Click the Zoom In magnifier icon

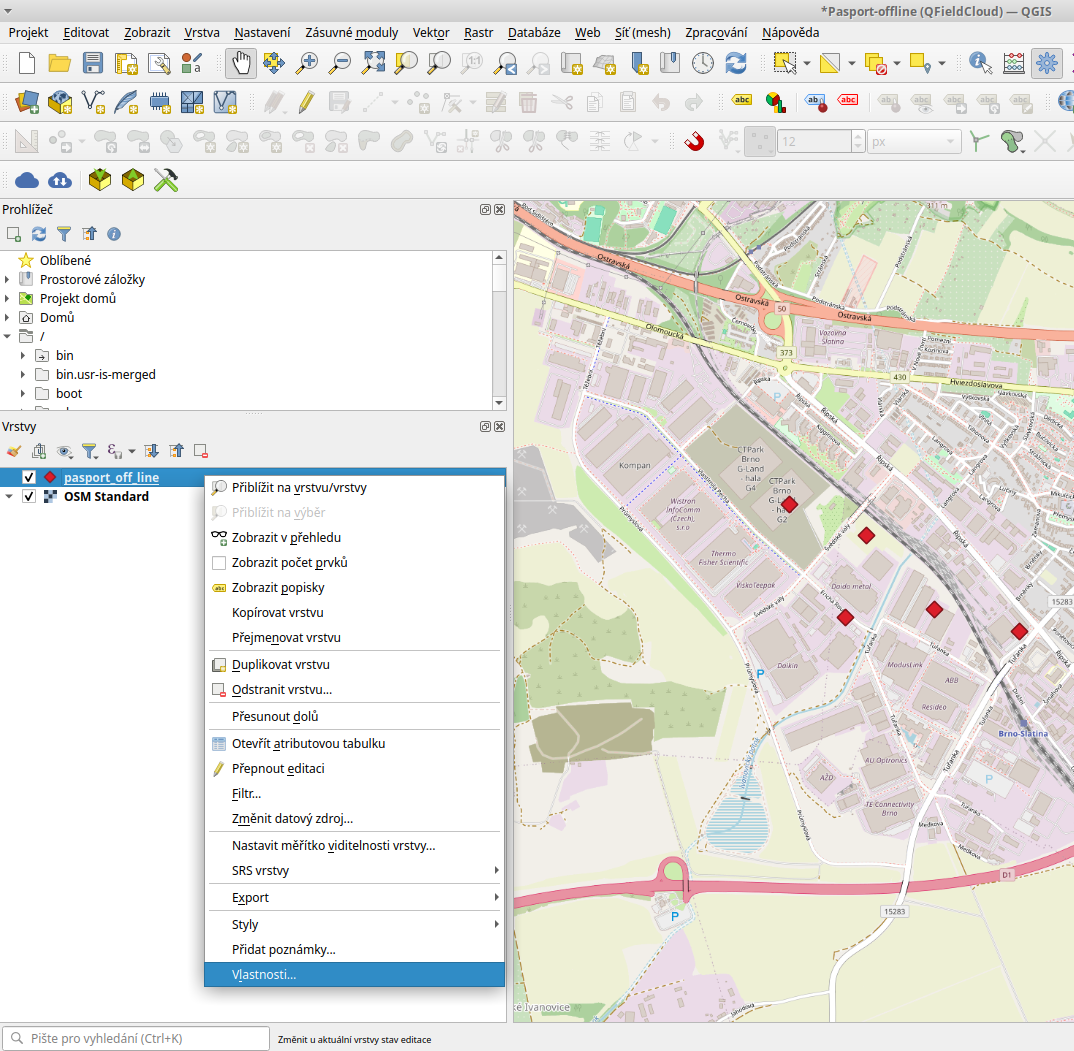[306, 63]
